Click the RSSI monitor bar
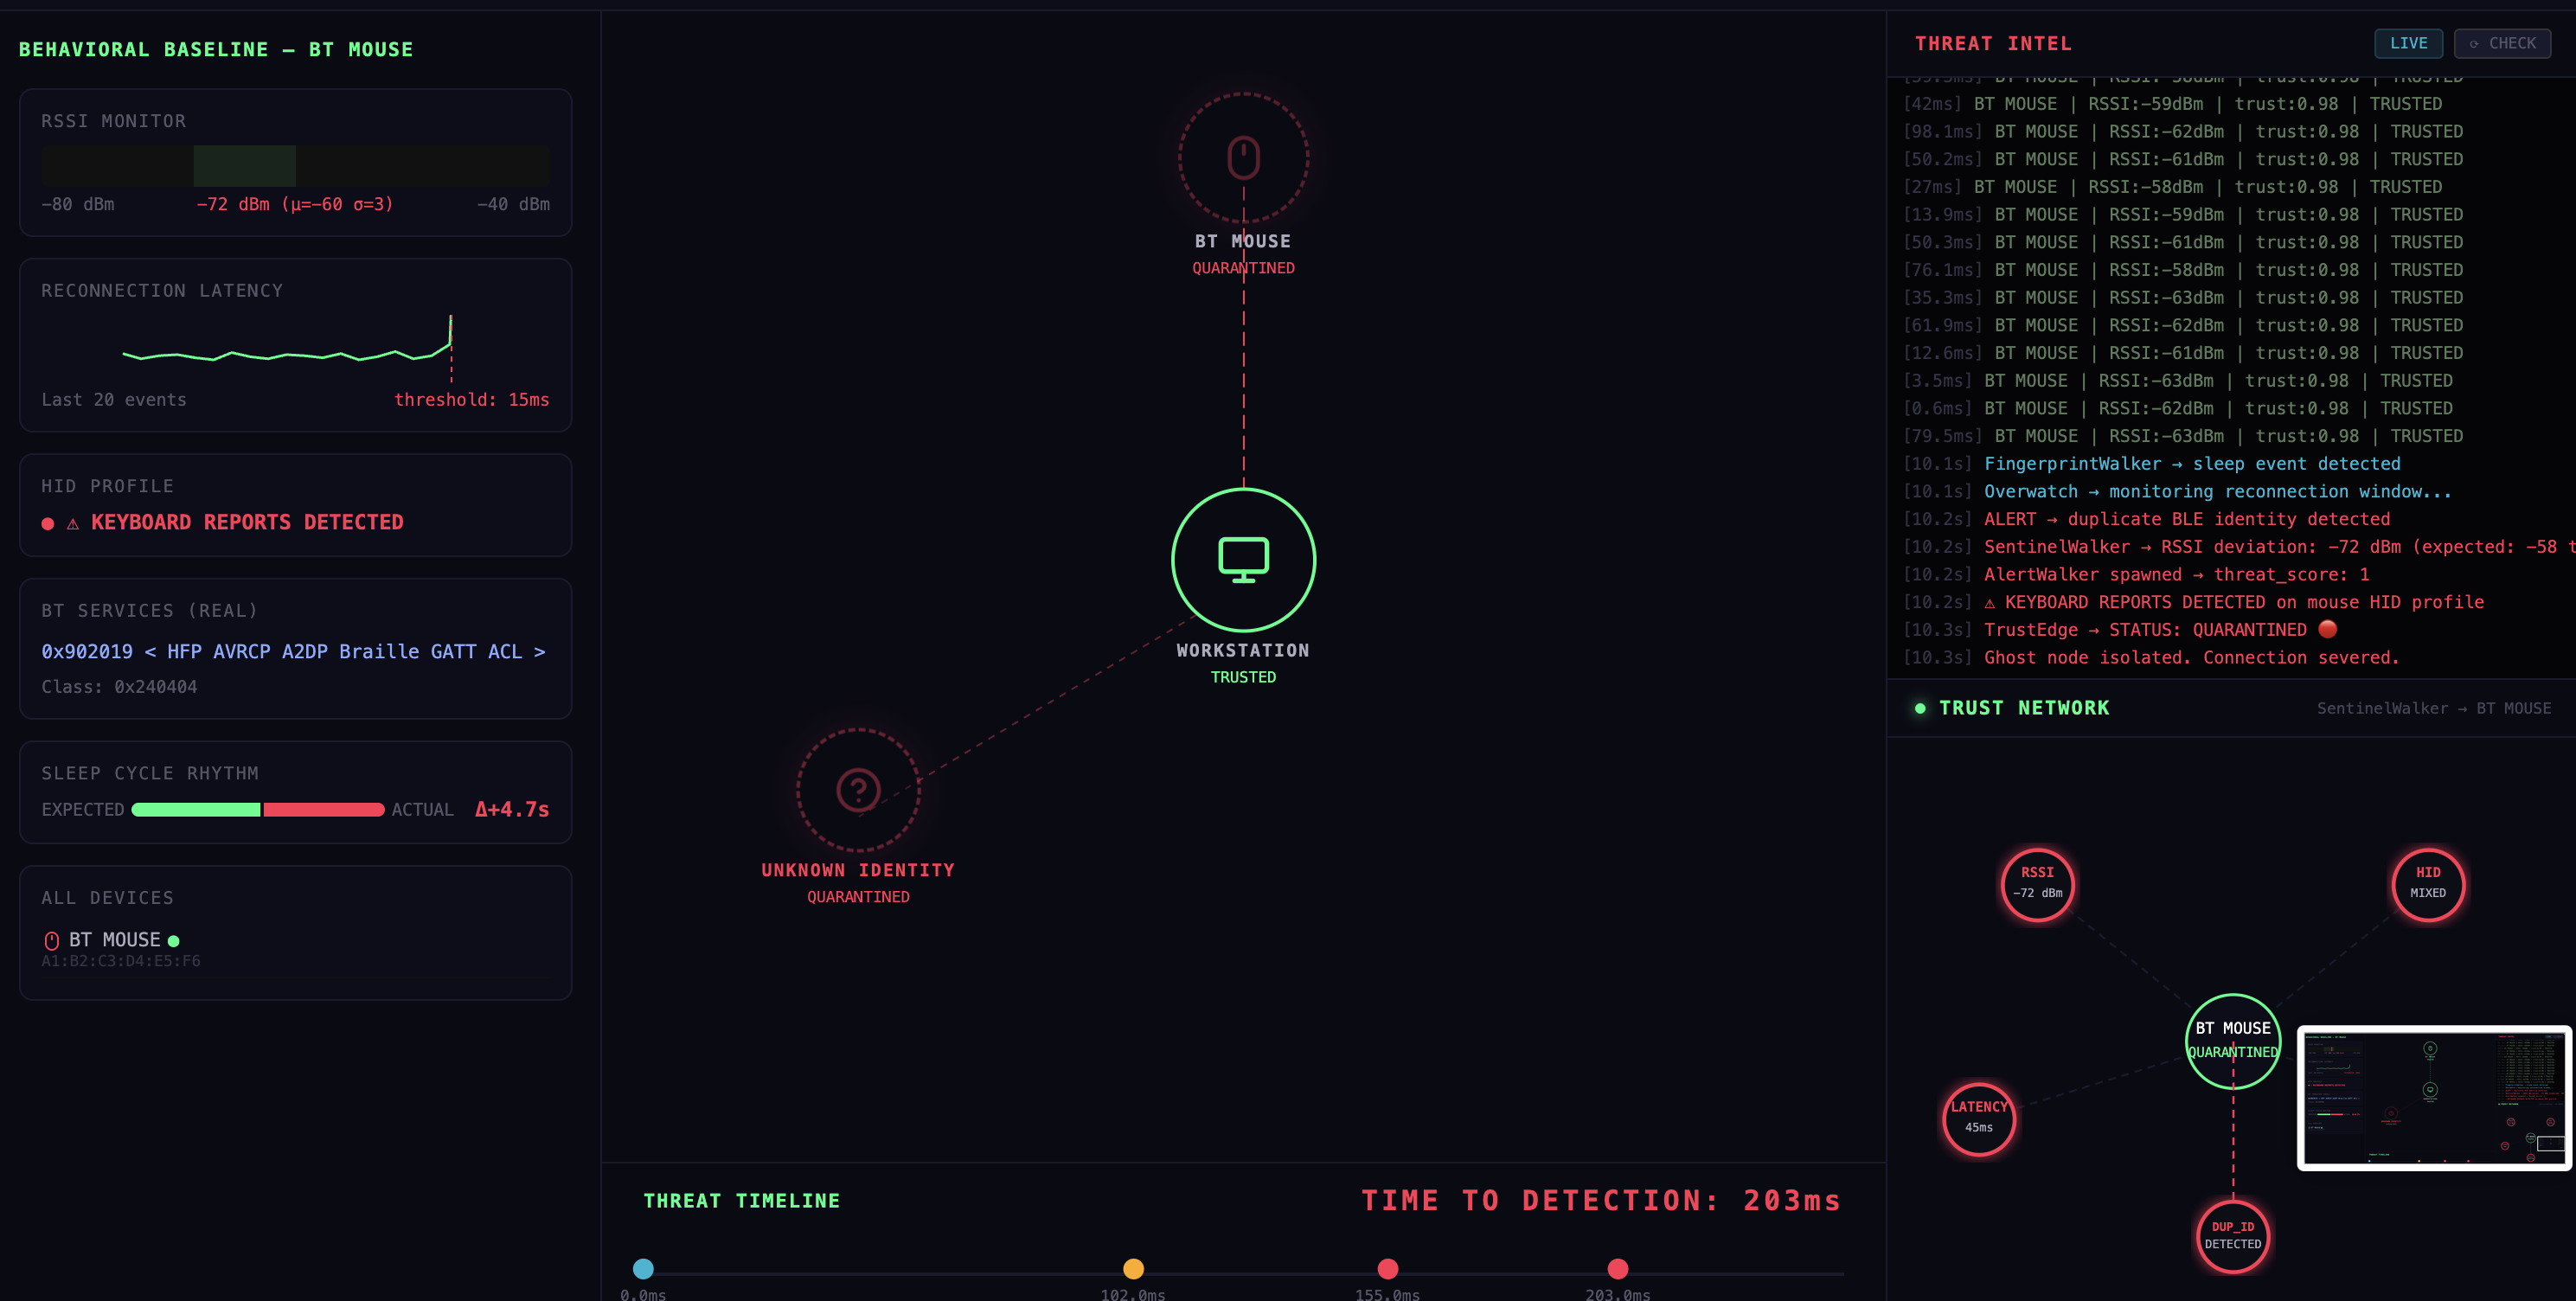 point(295,165)
